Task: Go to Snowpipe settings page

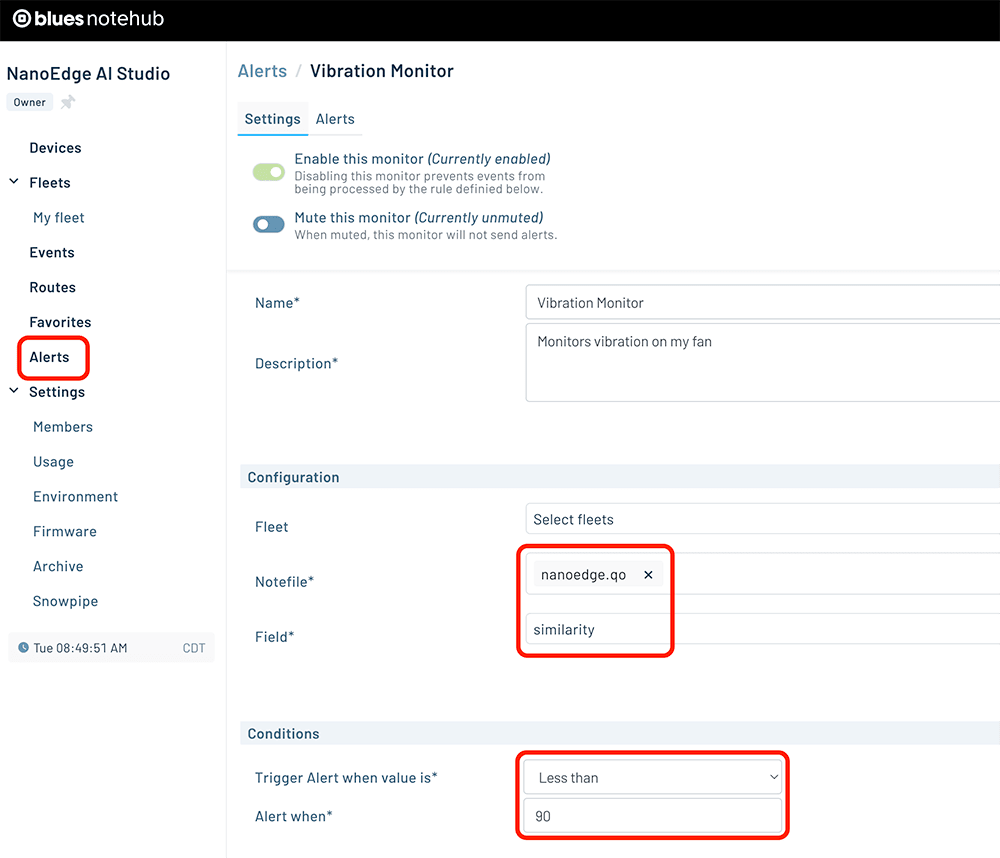Action: [65, 601]
